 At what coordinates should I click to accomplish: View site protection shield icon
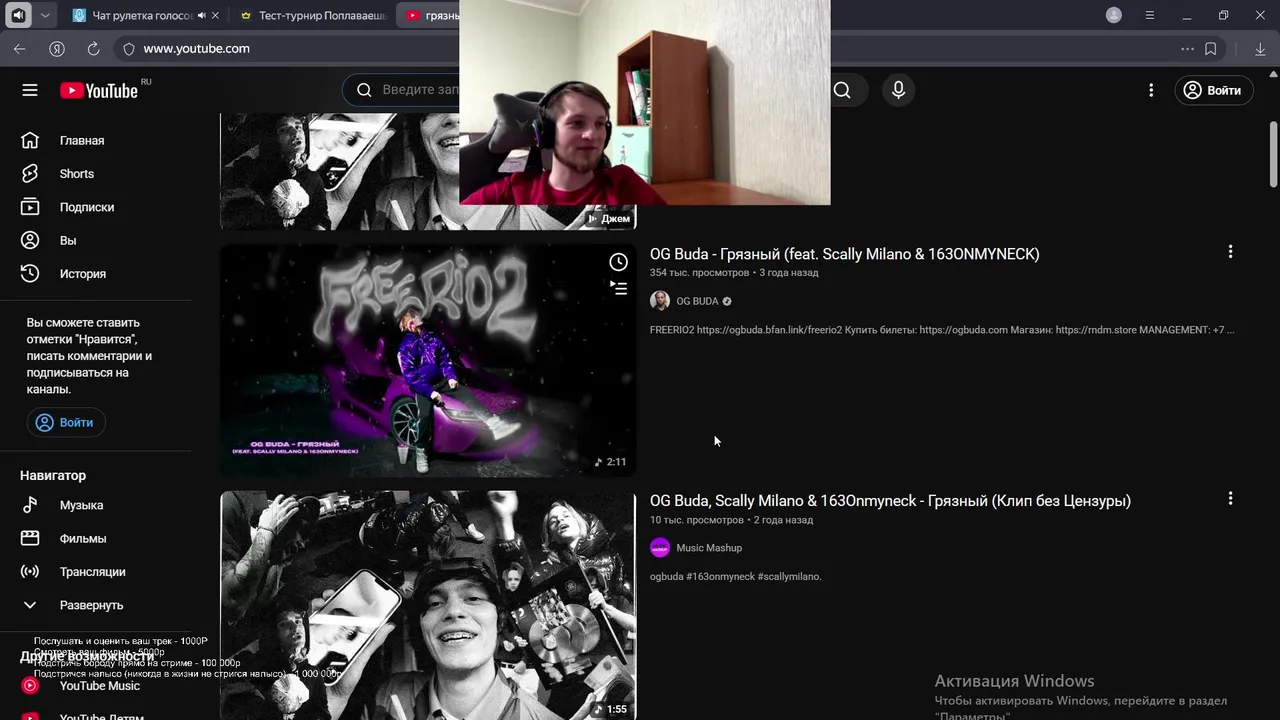[x=128, y=48]
